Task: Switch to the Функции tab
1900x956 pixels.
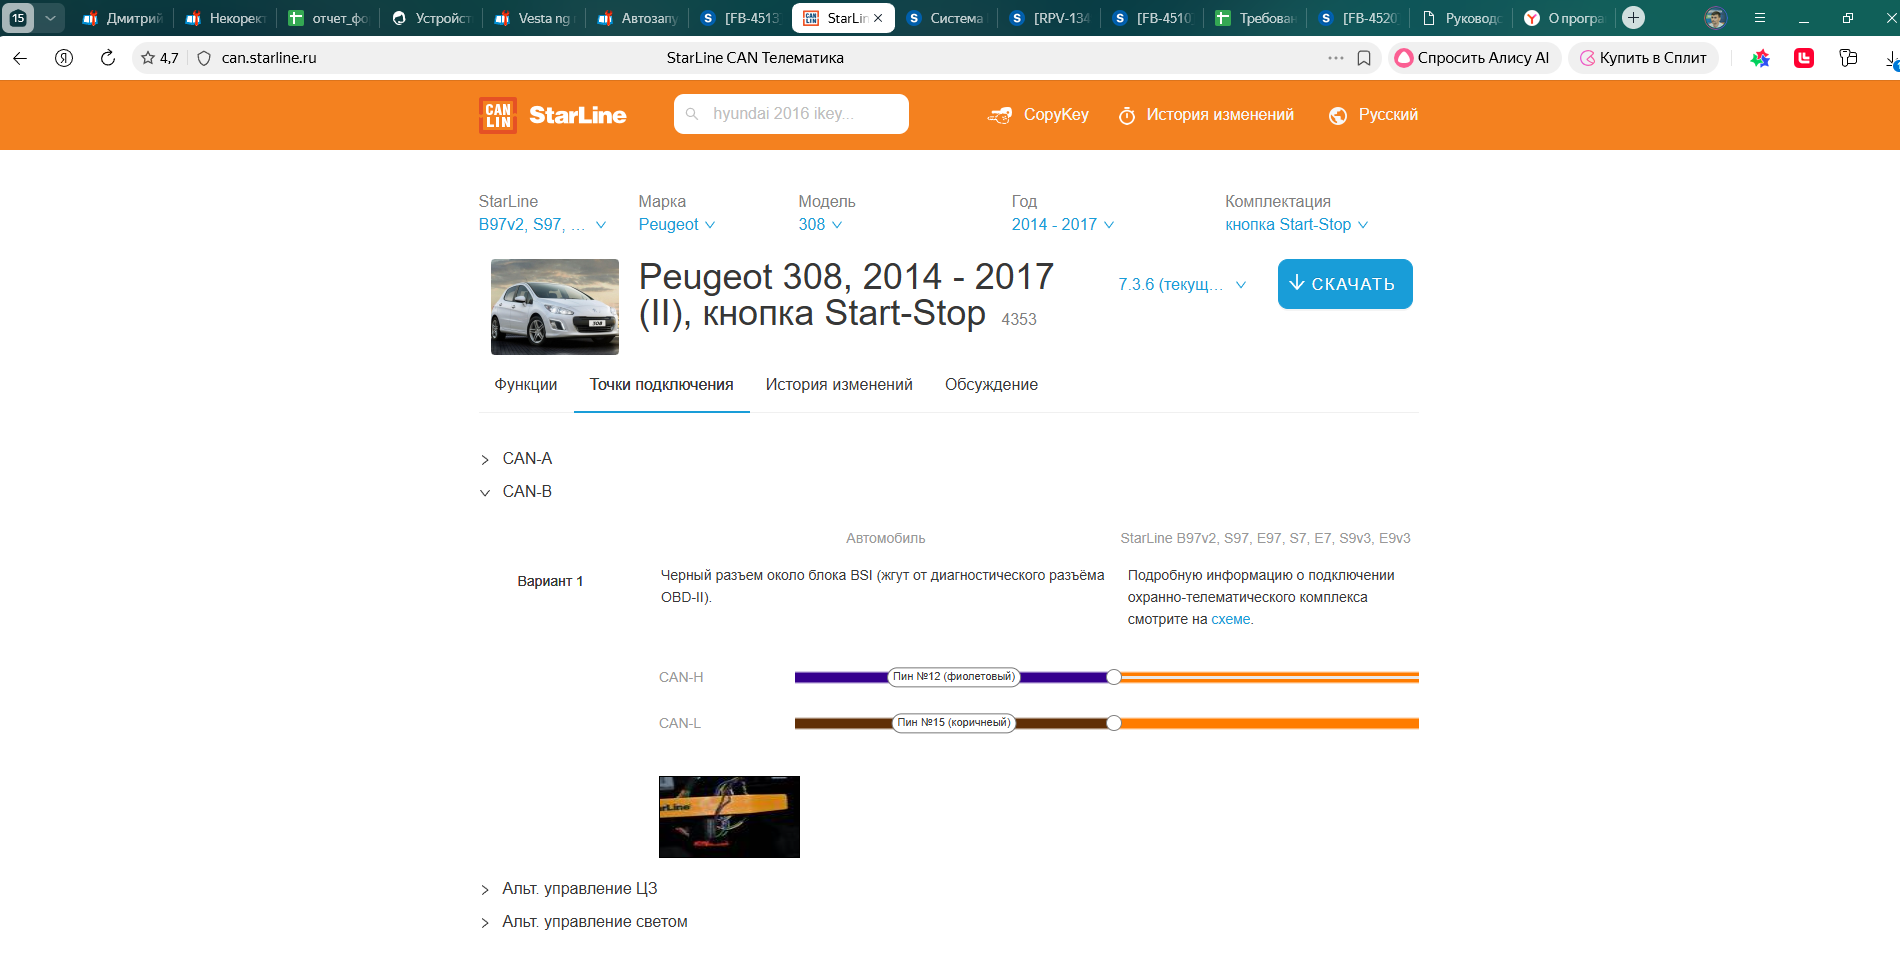Action: 525,385
